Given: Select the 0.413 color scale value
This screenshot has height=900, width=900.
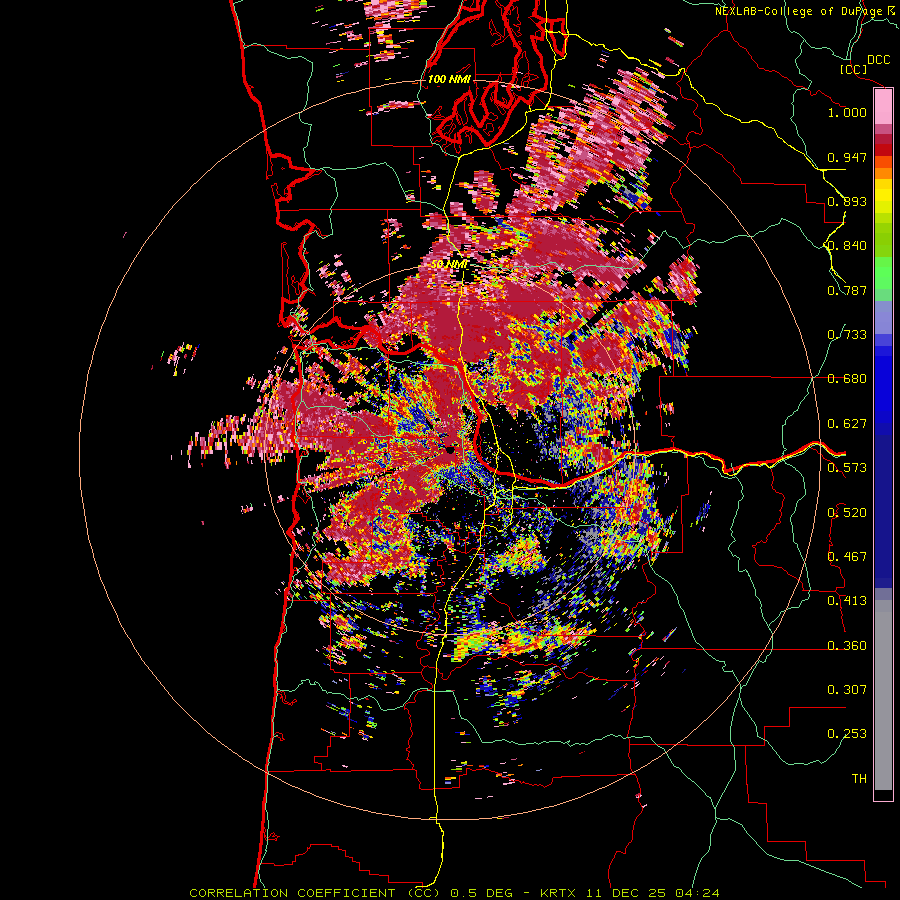Looking at the screenshot, I should click(847, 601).
